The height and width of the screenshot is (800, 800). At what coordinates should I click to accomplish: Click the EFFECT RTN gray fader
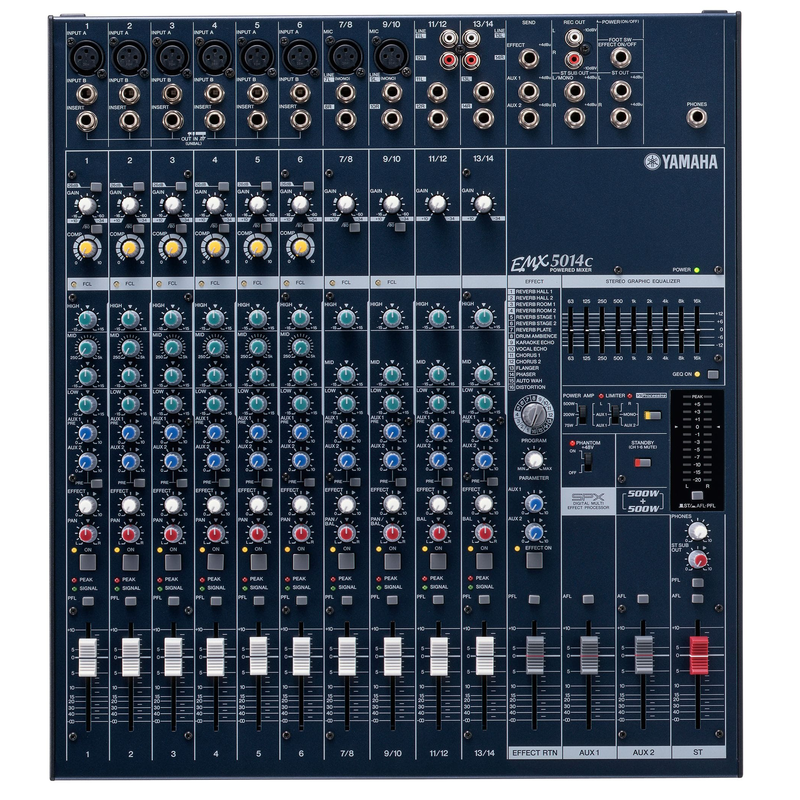(534, 656)
